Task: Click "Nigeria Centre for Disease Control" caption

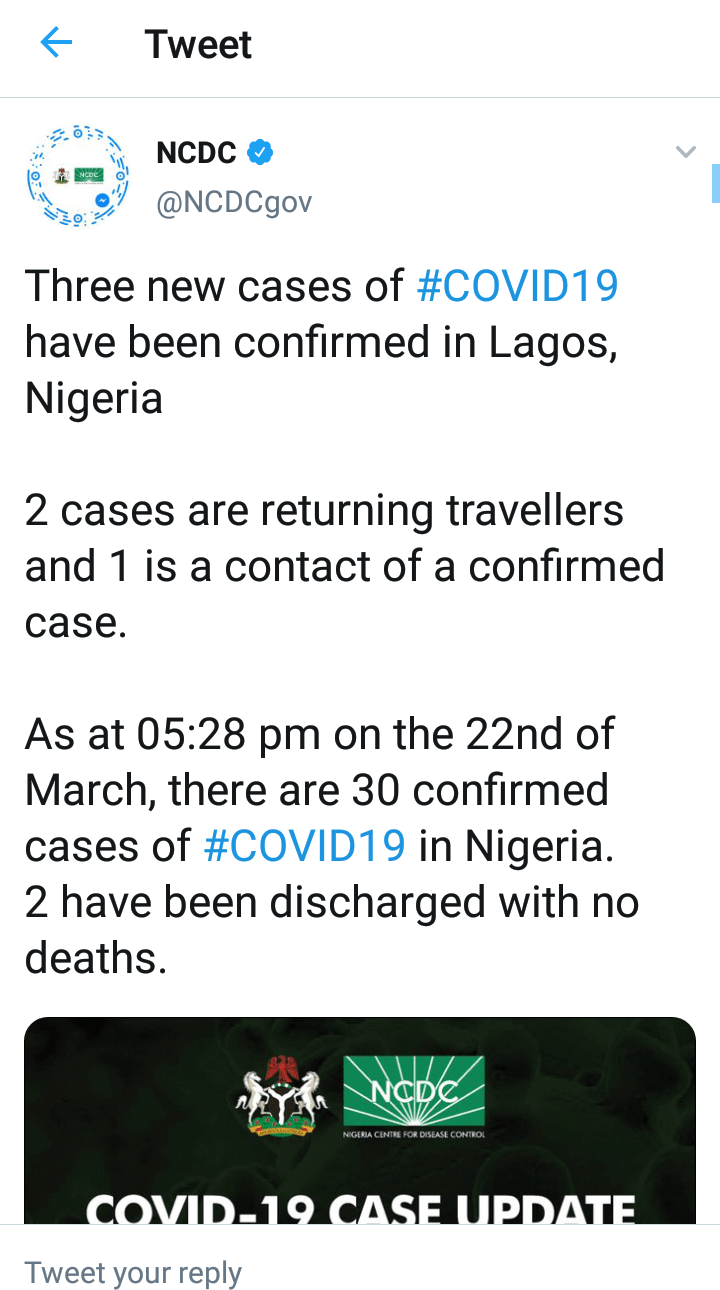Action: [x=414, y=1134]
